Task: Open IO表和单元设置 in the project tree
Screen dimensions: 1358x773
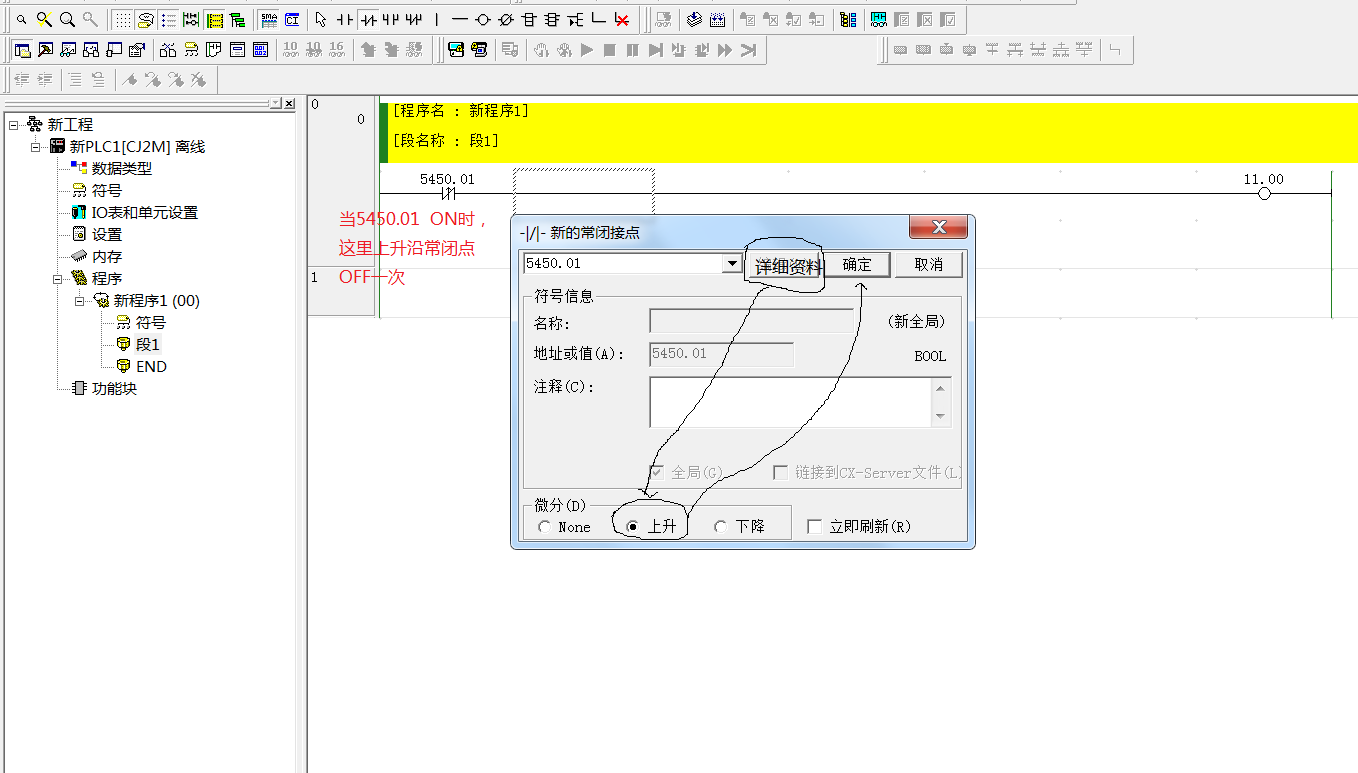Action: coord(144,213)
